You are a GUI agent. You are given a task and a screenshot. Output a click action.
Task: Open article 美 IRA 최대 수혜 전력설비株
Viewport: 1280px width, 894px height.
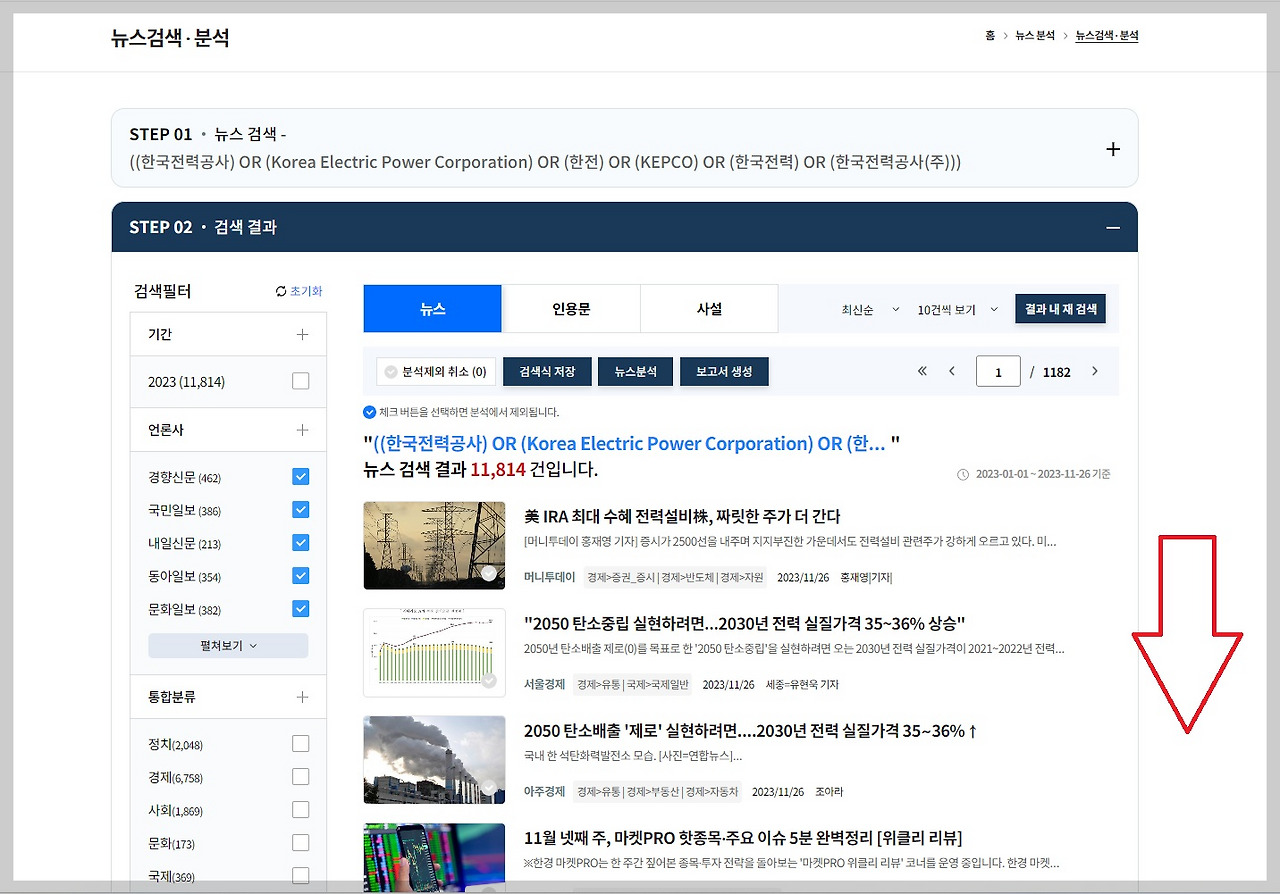pyautogui.click(x=682, y=517)
